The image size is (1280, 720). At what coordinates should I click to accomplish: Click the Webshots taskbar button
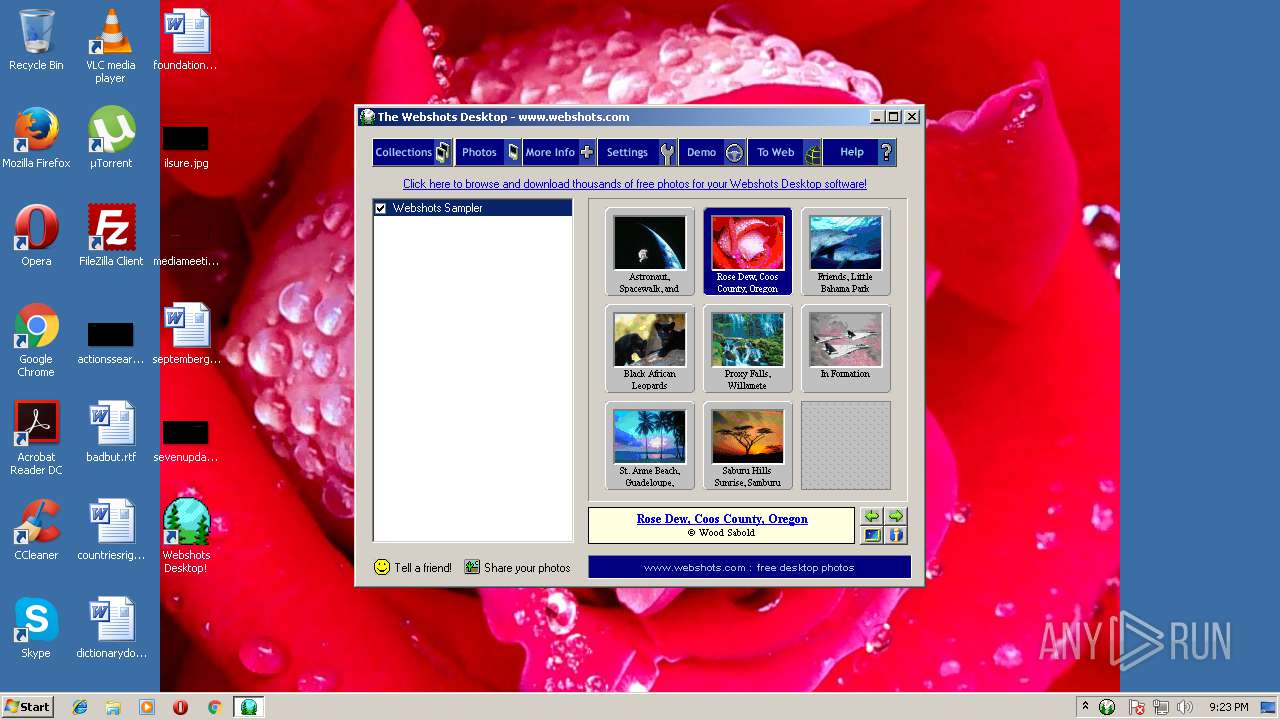coord(248,707)
